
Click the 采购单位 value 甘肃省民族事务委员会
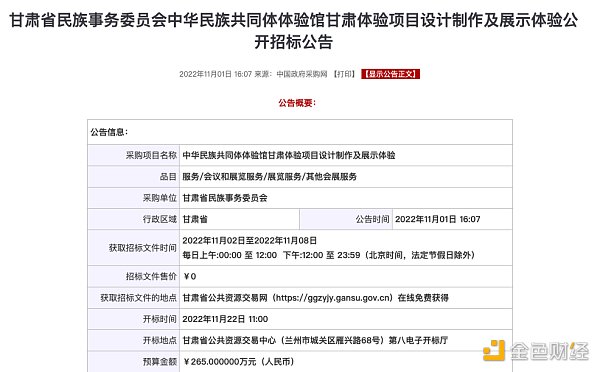tap(225, 198)
